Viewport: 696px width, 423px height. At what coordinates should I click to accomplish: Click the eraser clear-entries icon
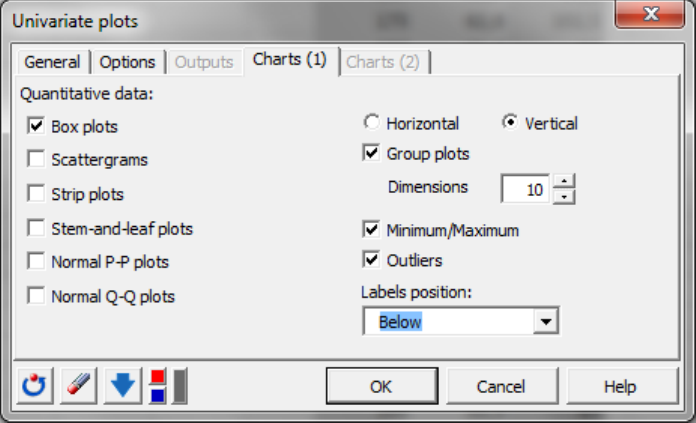(79, 385)
